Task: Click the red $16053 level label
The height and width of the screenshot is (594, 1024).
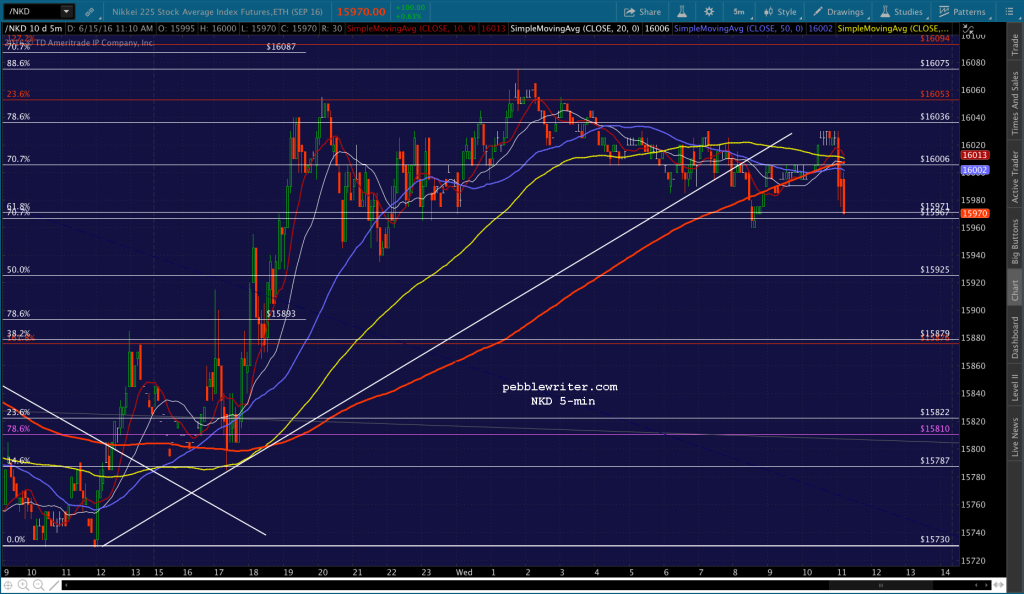Action: tap(935, 94)
